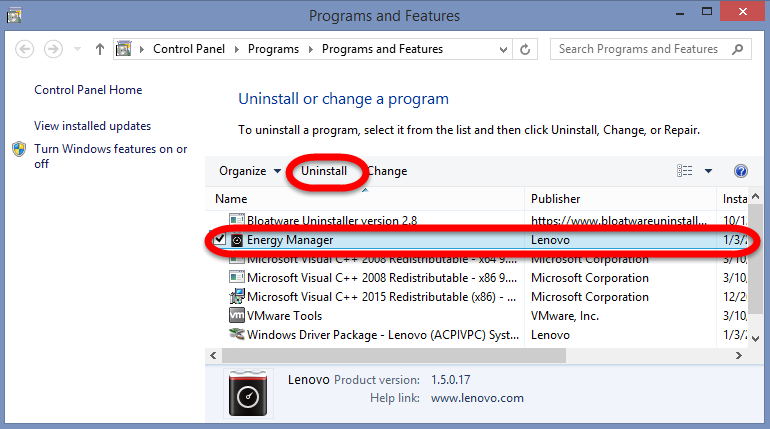Open Turn Windows features on or off
This screenshot has height=429, width=770.
[x=111, y=156]
